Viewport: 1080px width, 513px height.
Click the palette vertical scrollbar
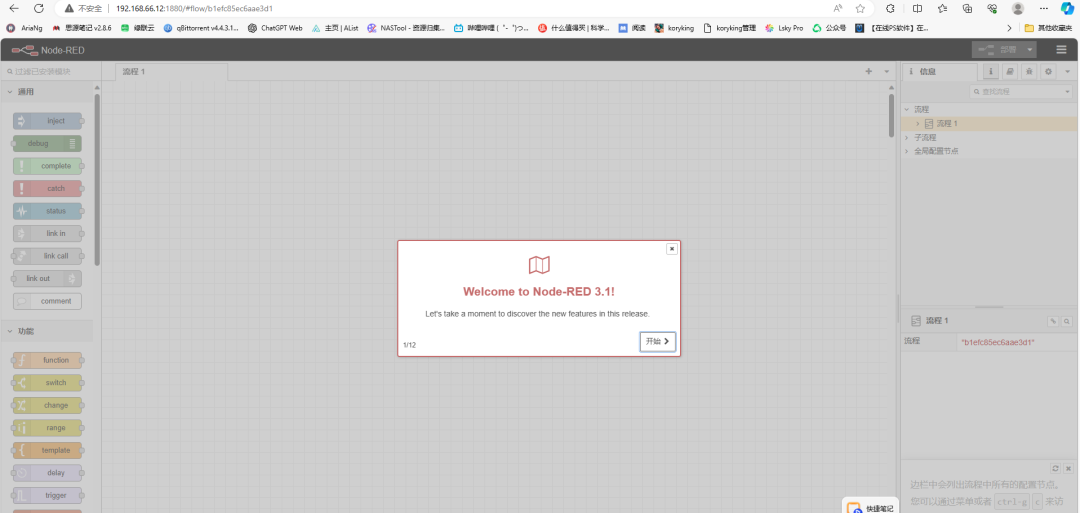97,179
